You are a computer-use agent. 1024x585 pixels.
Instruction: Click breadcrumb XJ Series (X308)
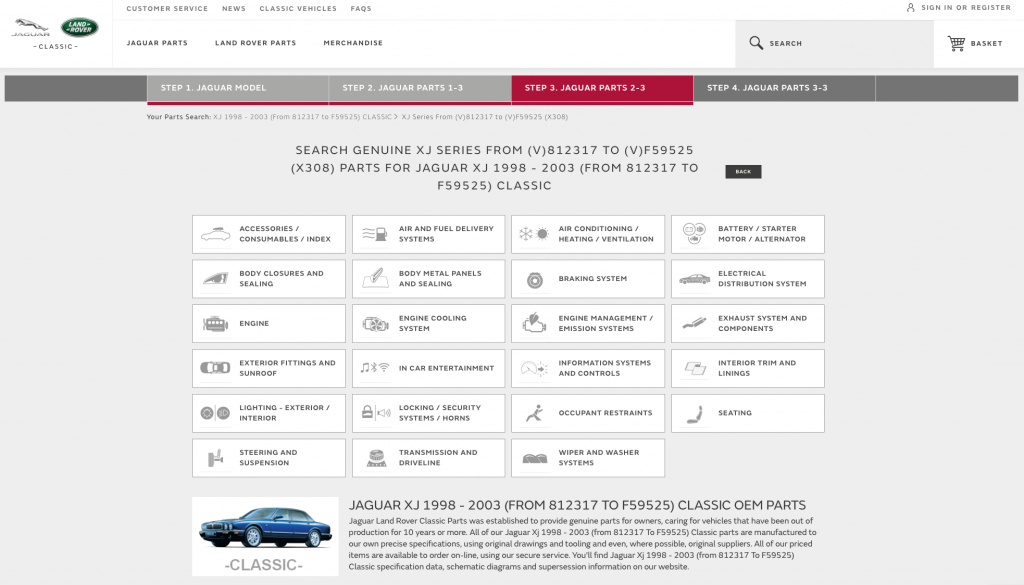tap(485, 117)
